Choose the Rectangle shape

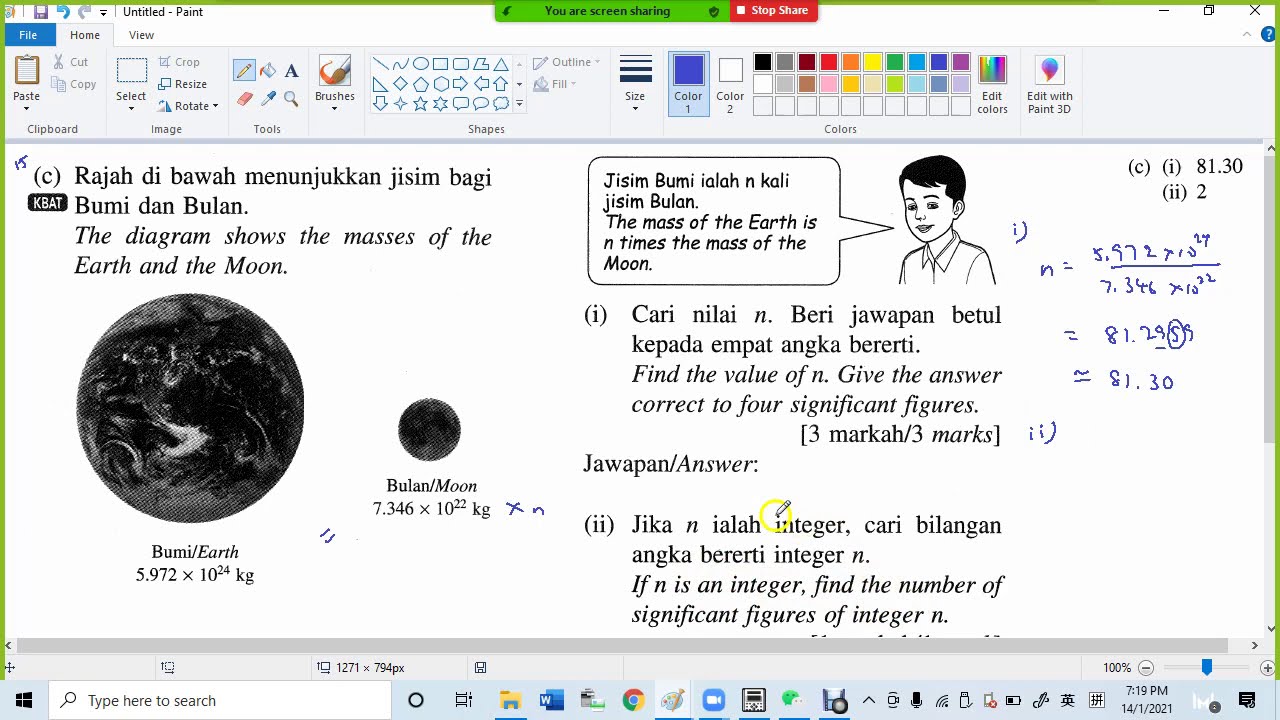[440, 64]
